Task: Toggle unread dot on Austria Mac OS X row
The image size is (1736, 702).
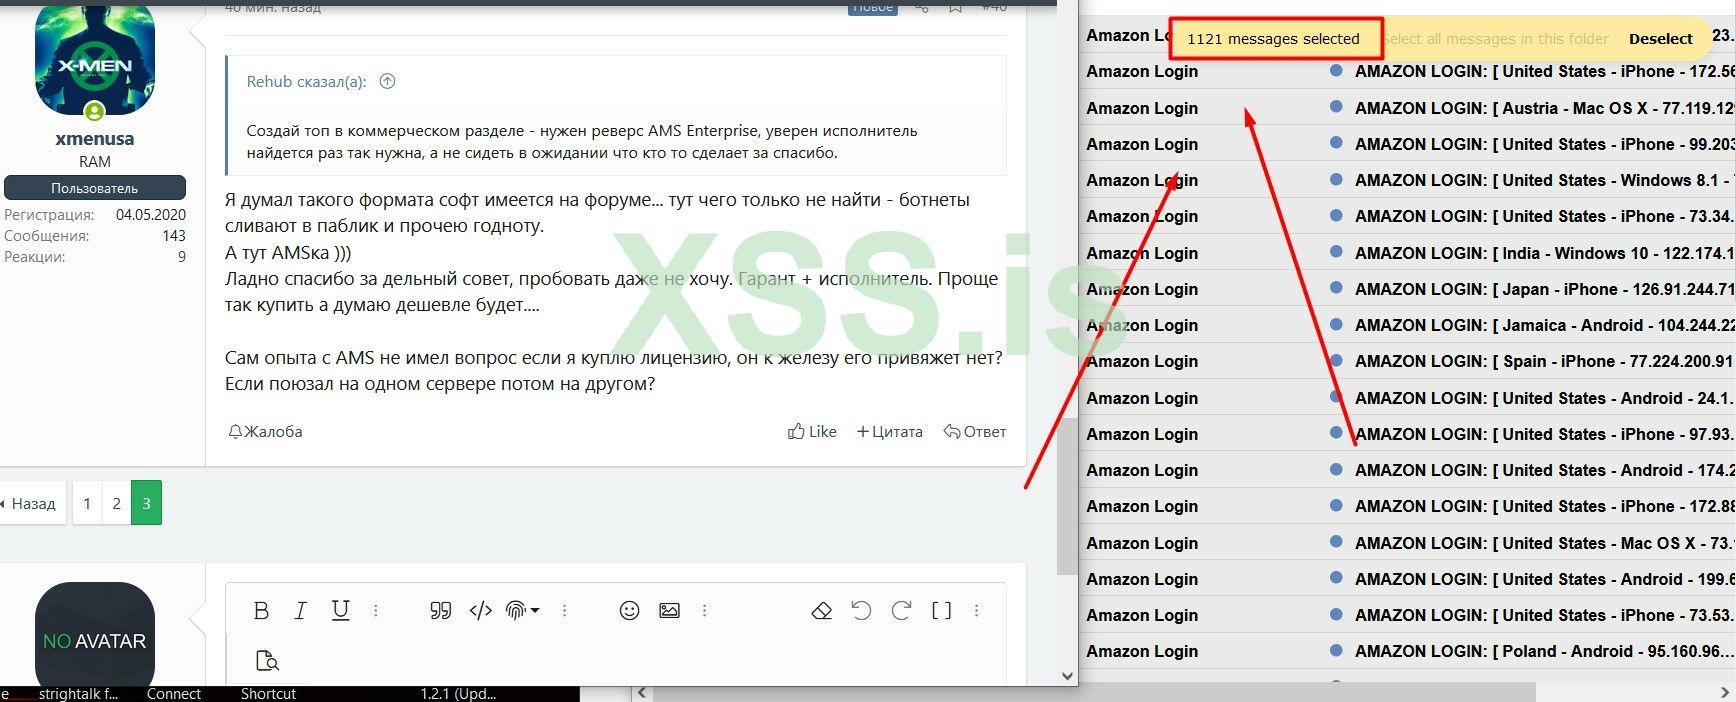Action: [x=1336, y=107]
